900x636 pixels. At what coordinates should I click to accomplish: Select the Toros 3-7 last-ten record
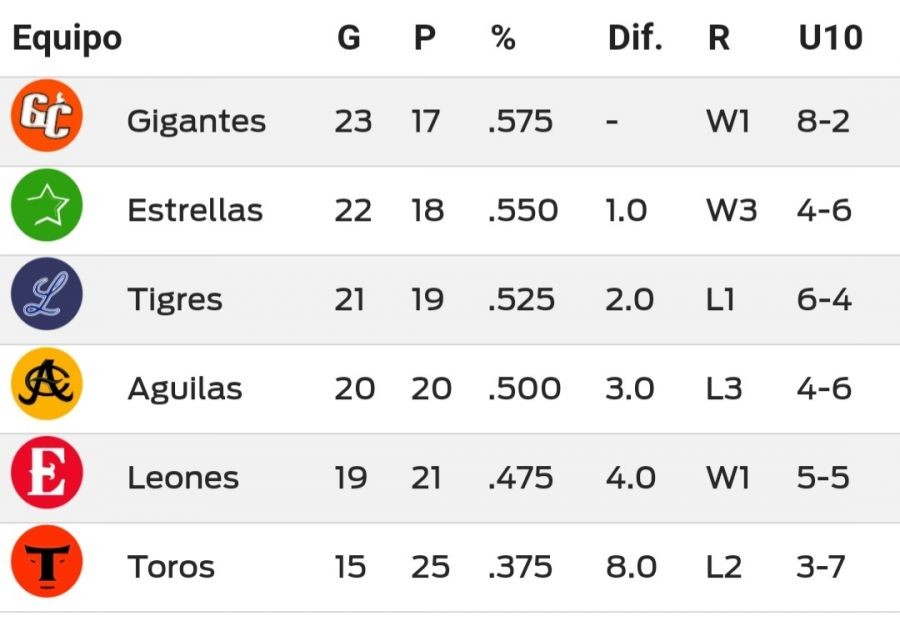click(822, 567)
